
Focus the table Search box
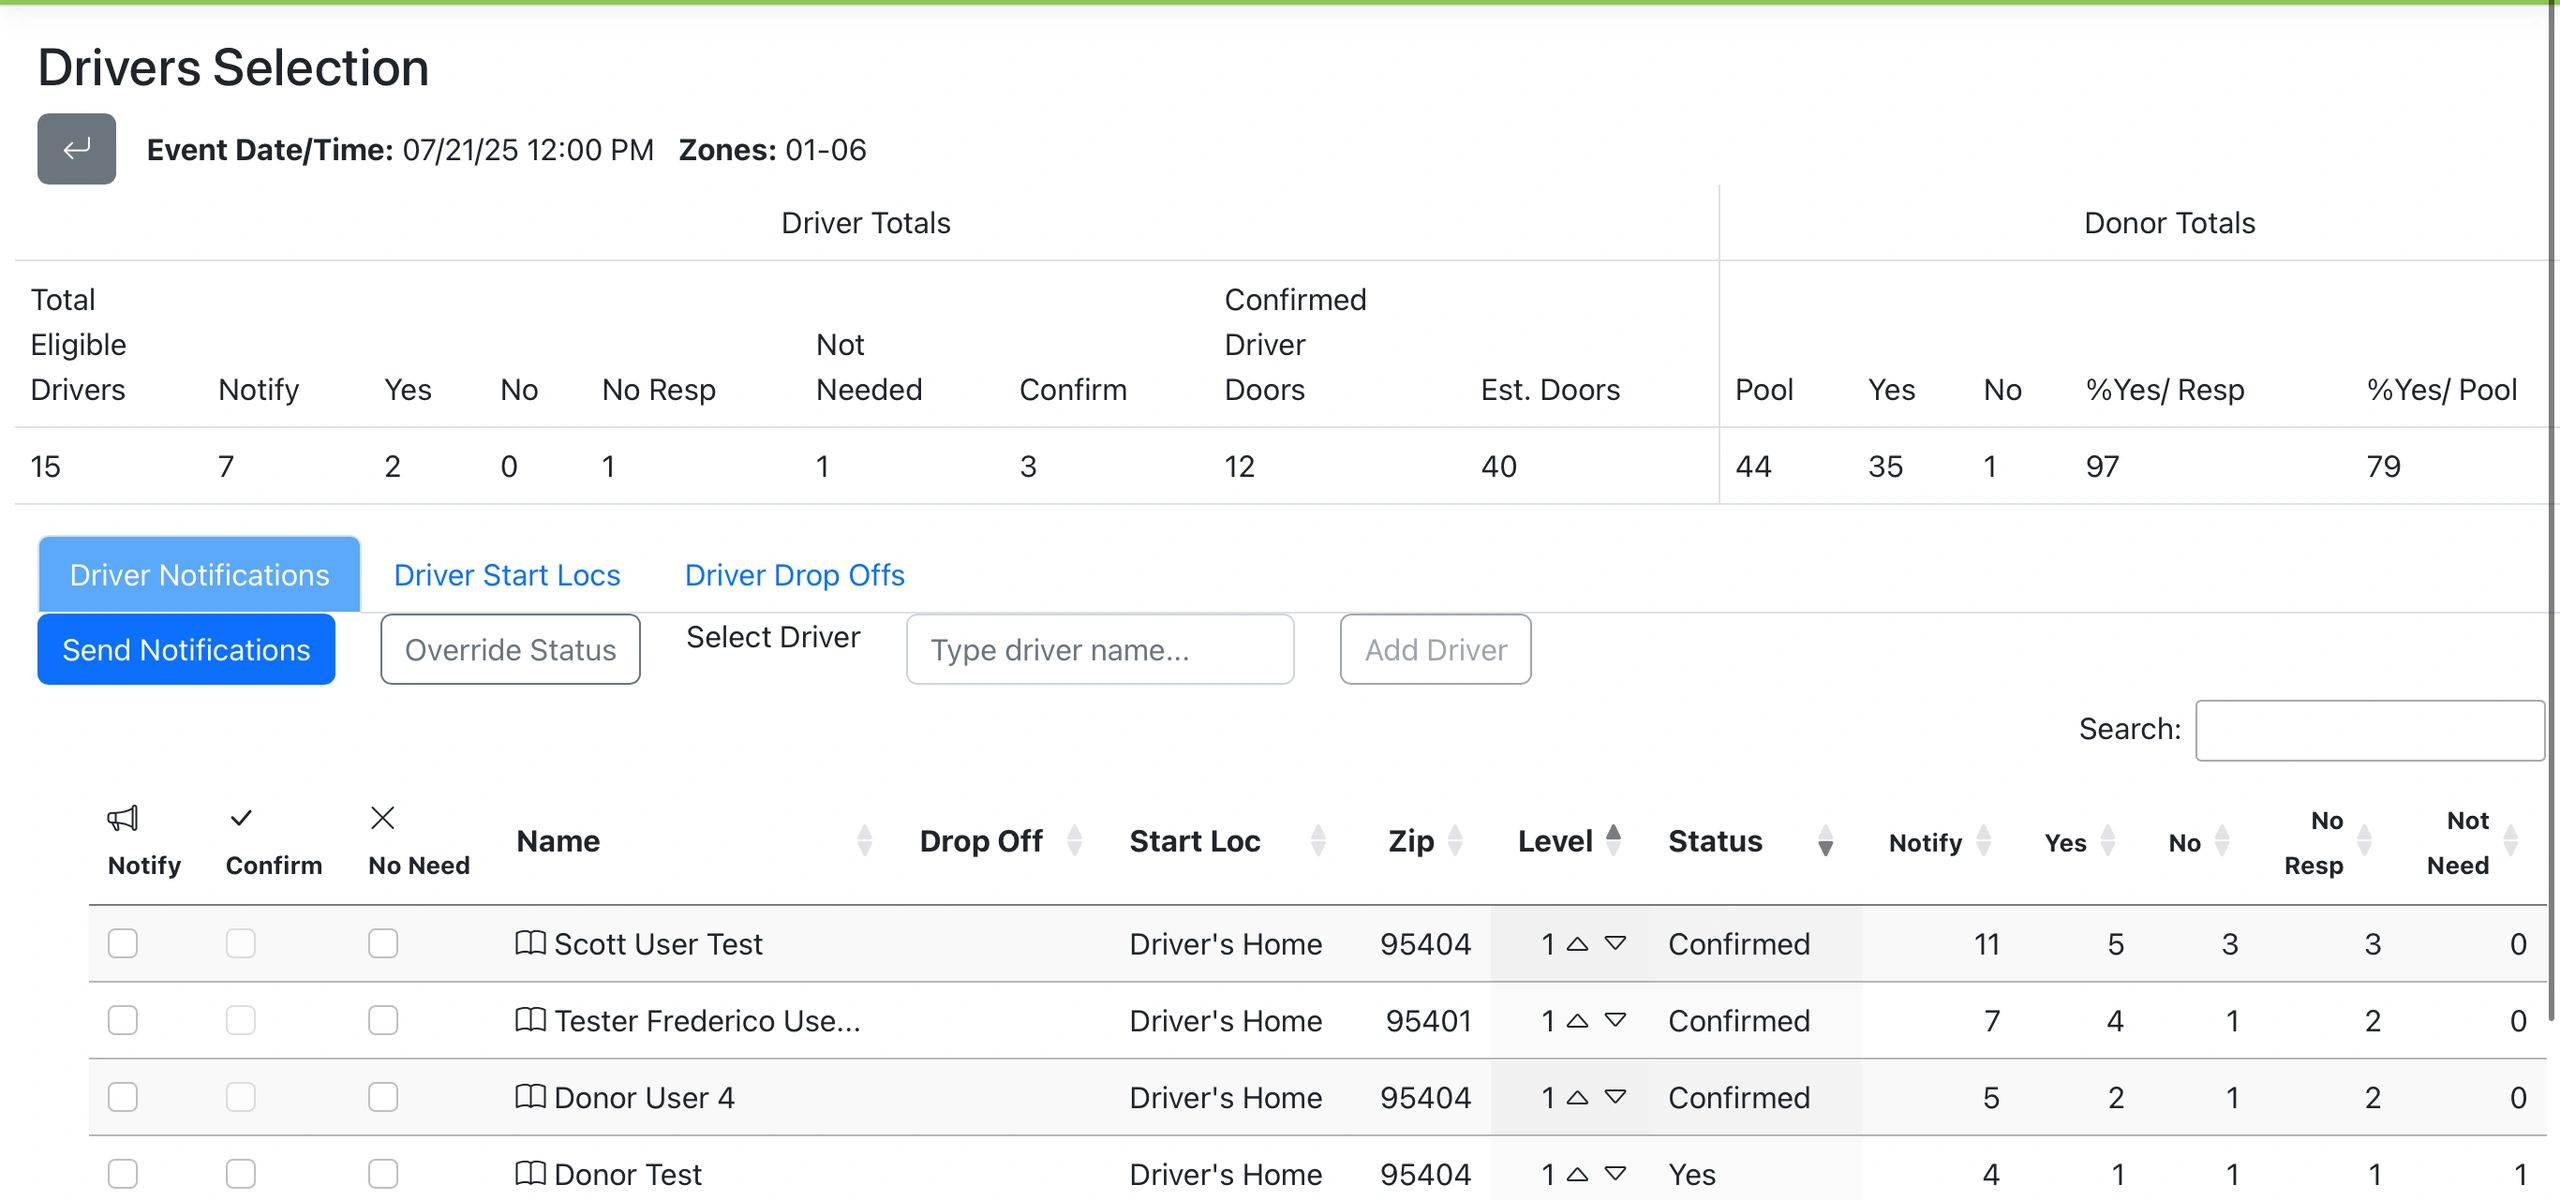[x=2369, y=730]
